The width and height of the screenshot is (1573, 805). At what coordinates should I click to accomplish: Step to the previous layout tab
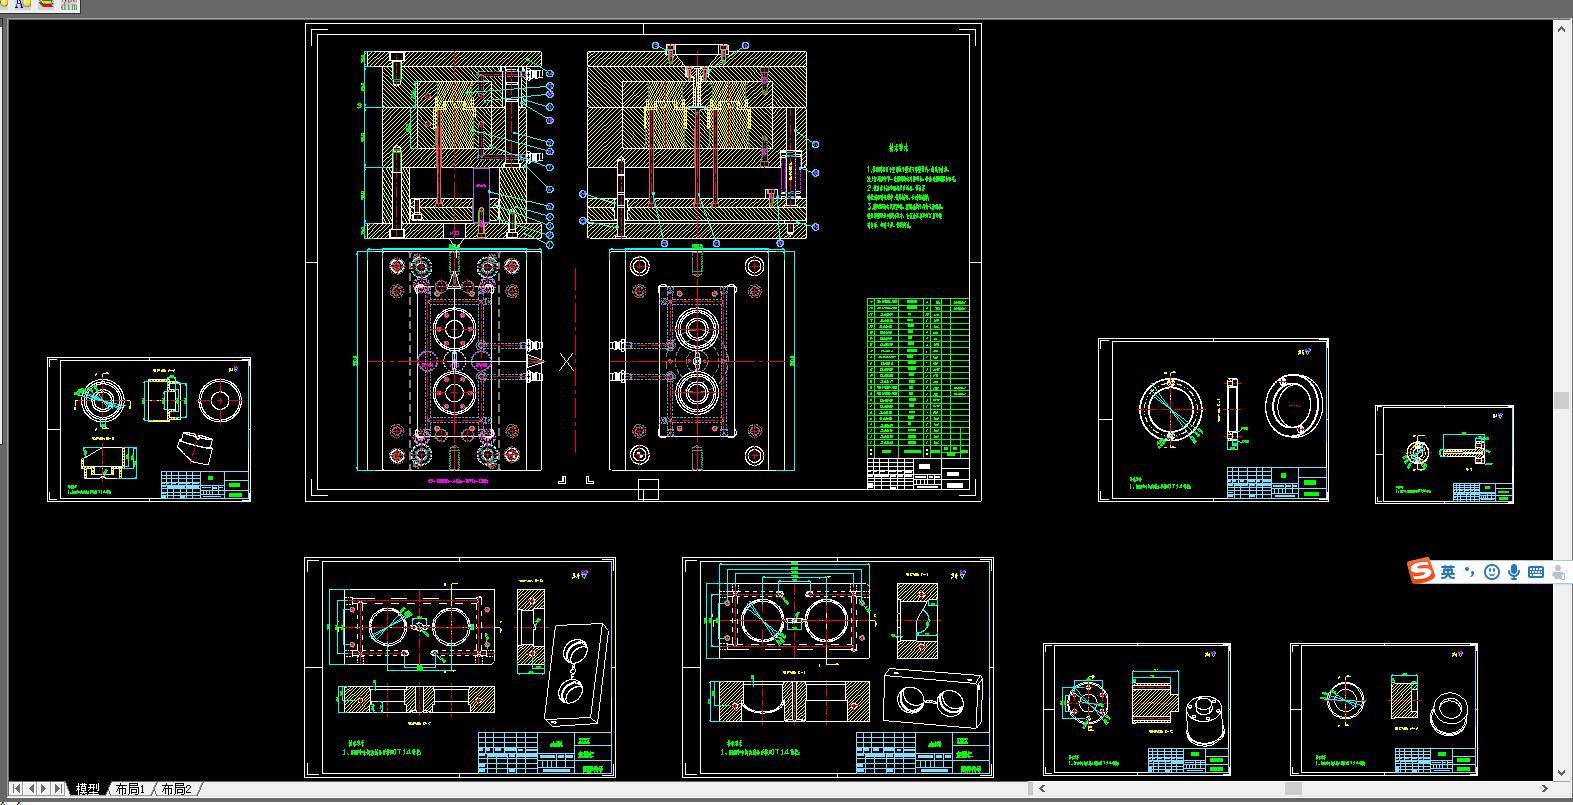(30, 789)
